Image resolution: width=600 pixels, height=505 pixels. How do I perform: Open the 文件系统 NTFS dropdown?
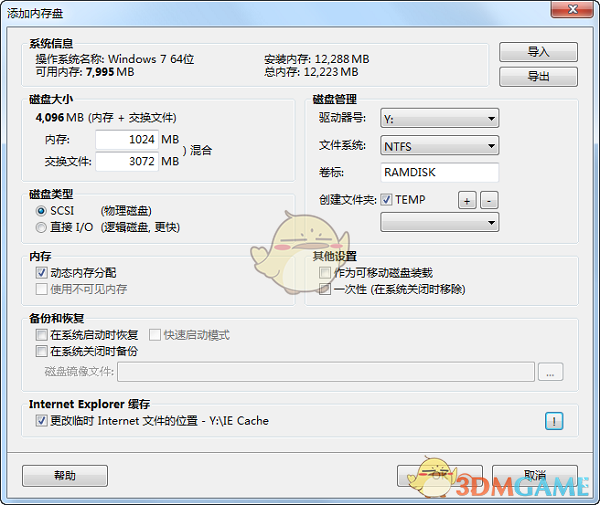439,146
